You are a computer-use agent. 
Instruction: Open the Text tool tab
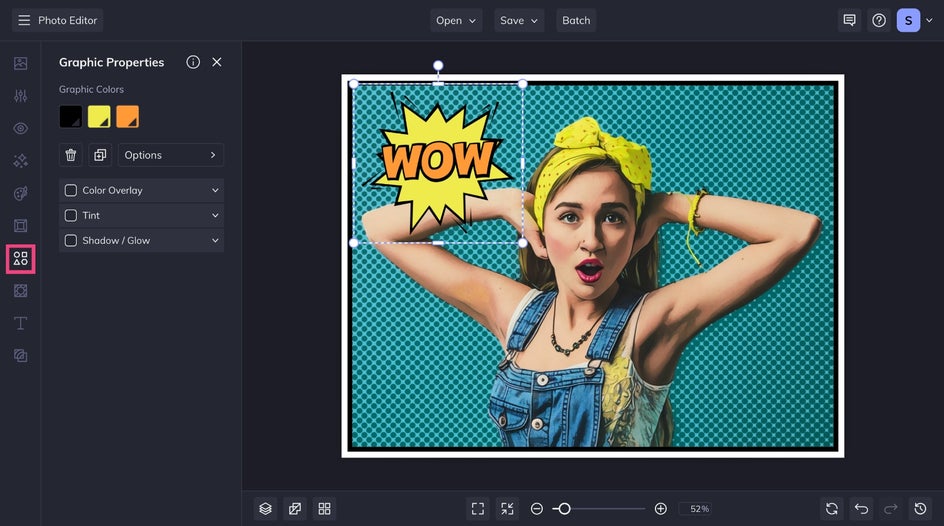[x=20, y=323]
